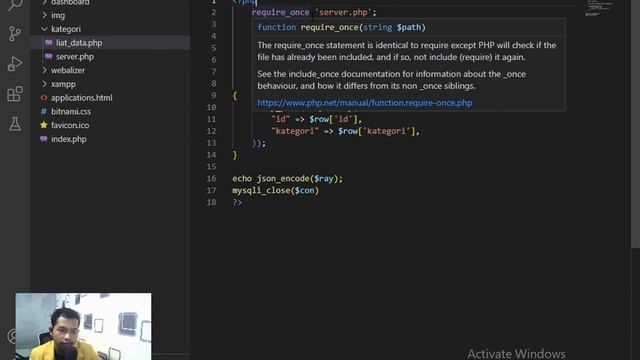640x360 pixels.
Task: Click the PHP icon beside index.php
Action: point(44,139)
